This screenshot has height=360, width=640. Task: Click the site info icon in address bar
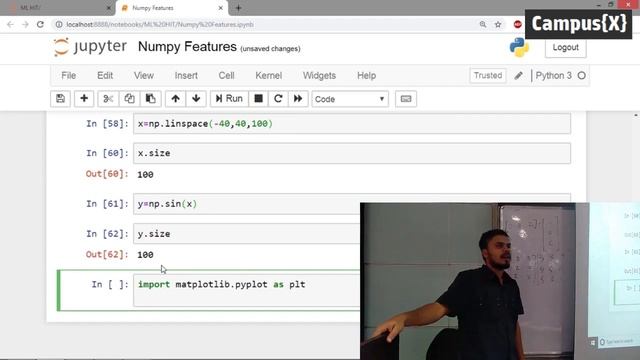pos(59,24)
